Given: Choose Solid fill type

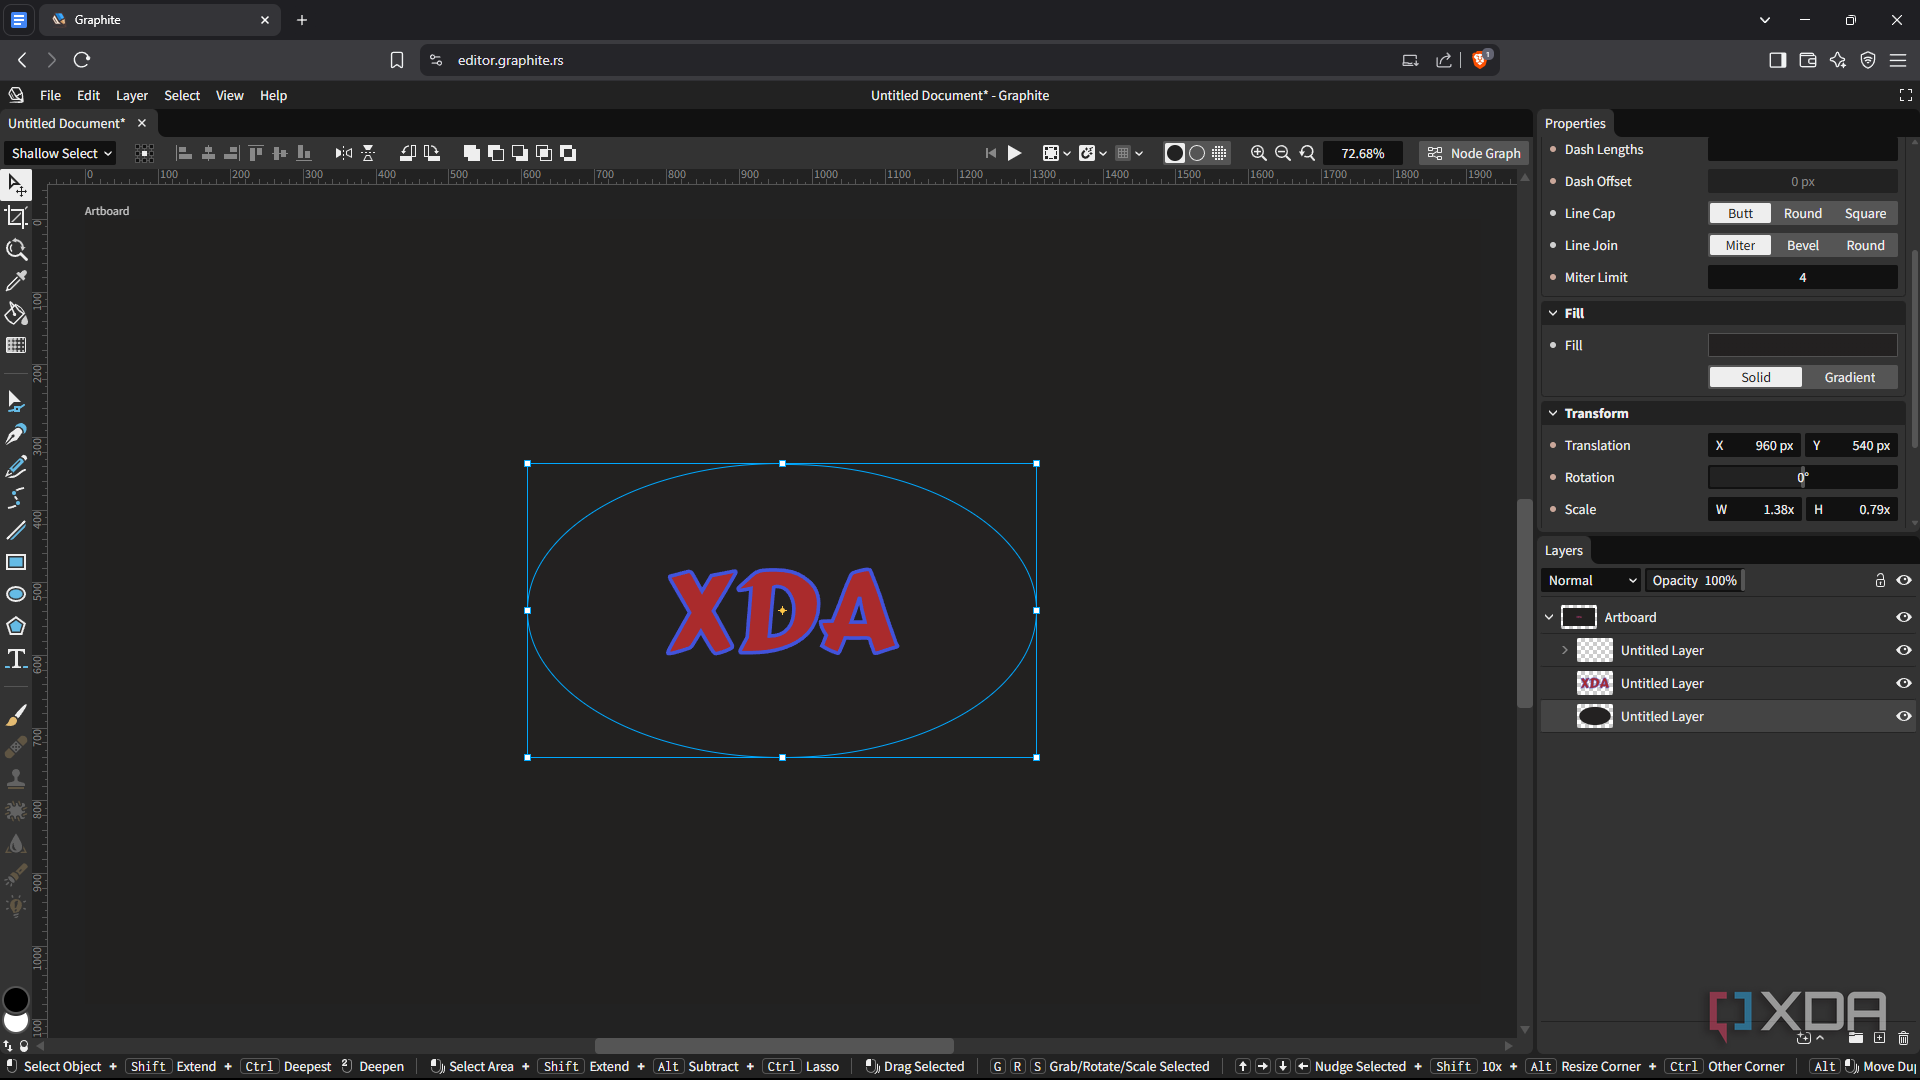Looking at the screenshot, I should coord(1755,377).
